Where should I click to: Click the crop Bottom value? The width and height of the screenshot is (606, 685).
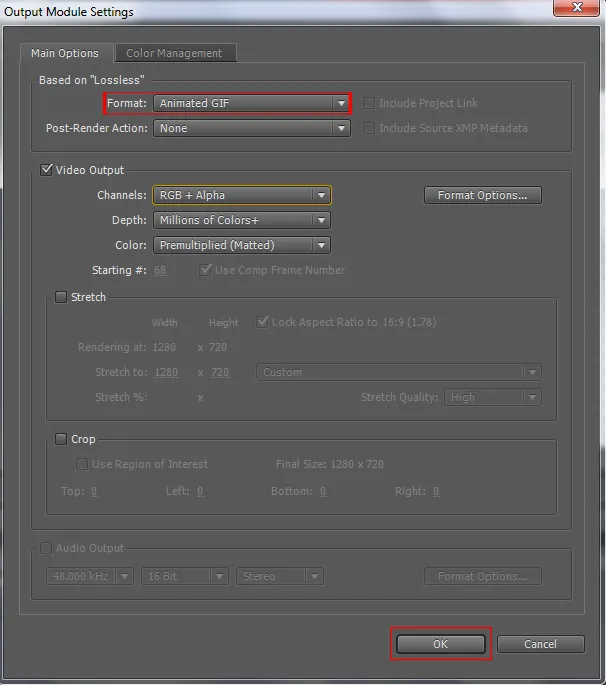point(323,491)
